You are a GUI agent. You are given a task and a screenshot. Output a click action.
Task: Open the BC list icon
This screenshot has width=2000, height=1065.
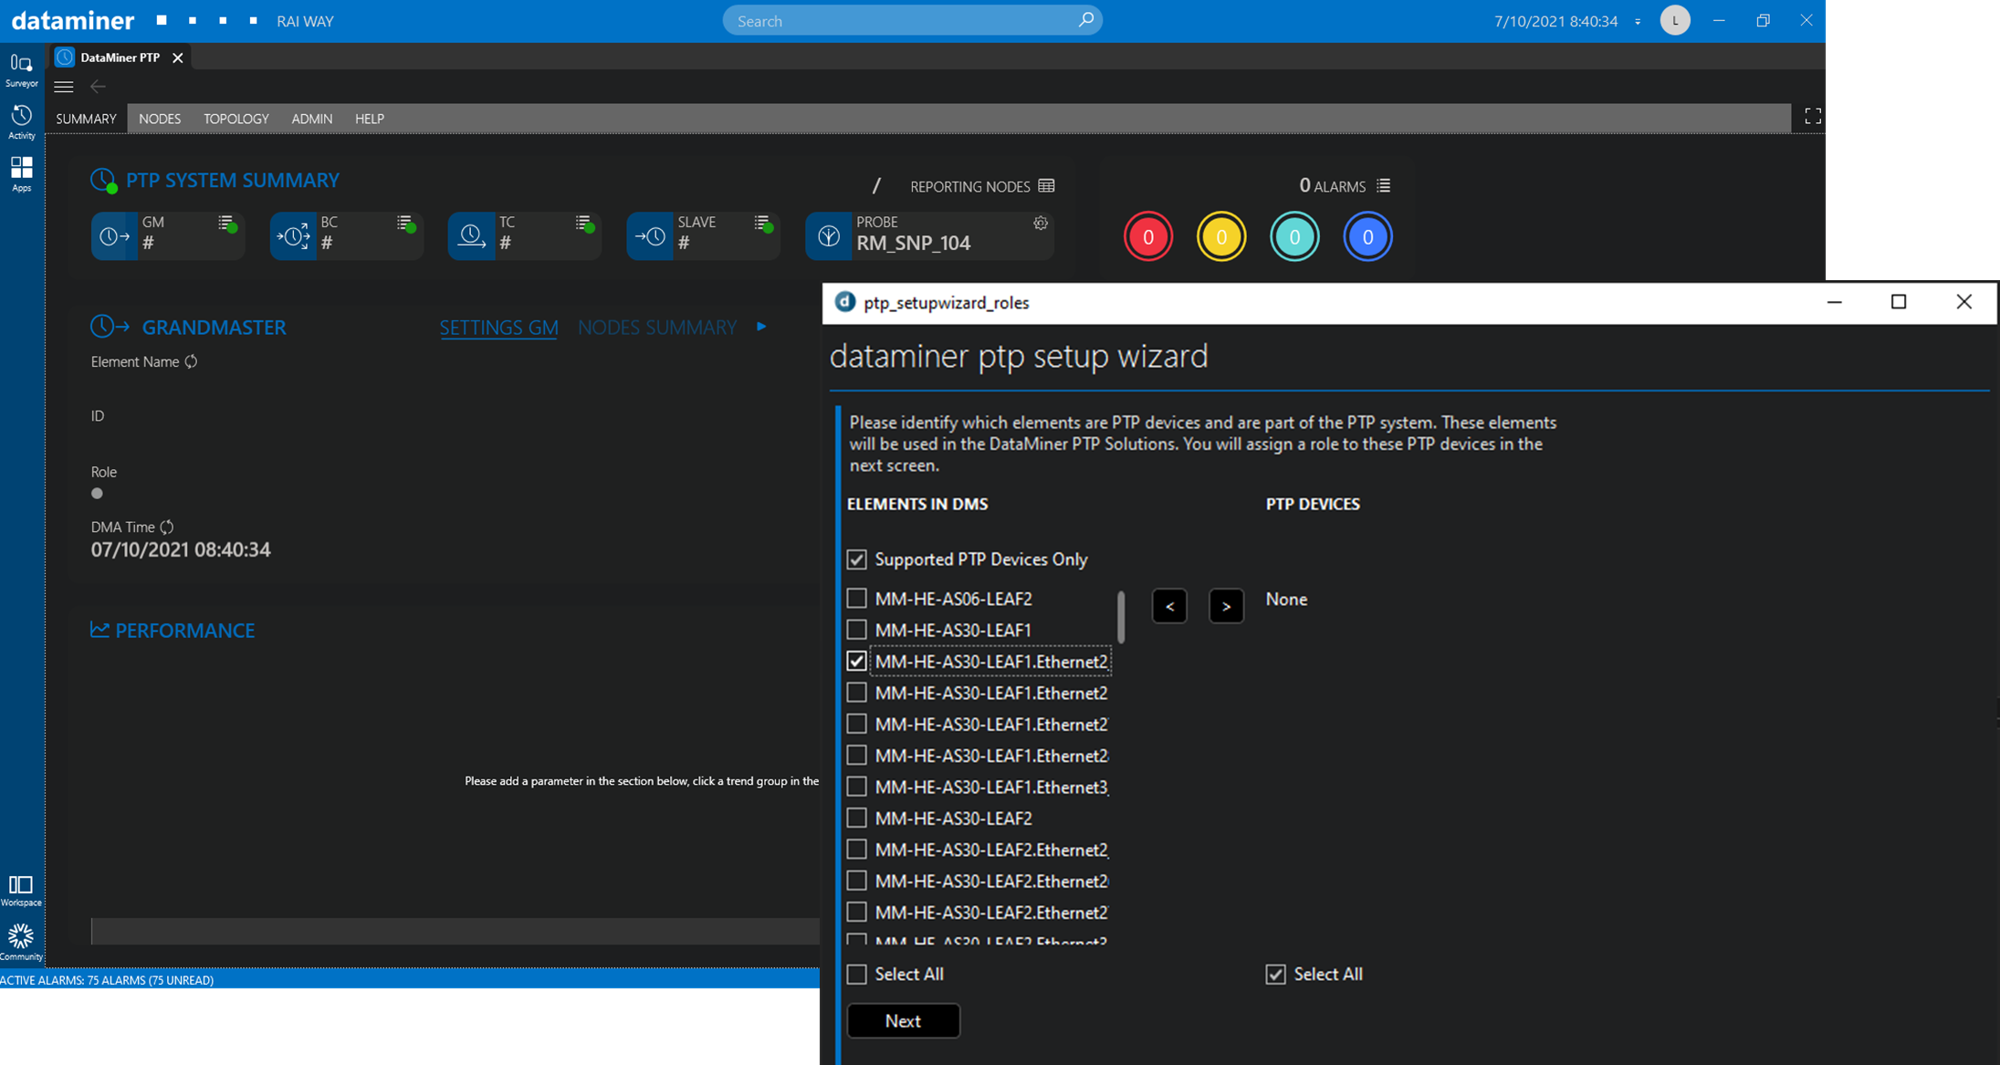click(x=405, y=223)
